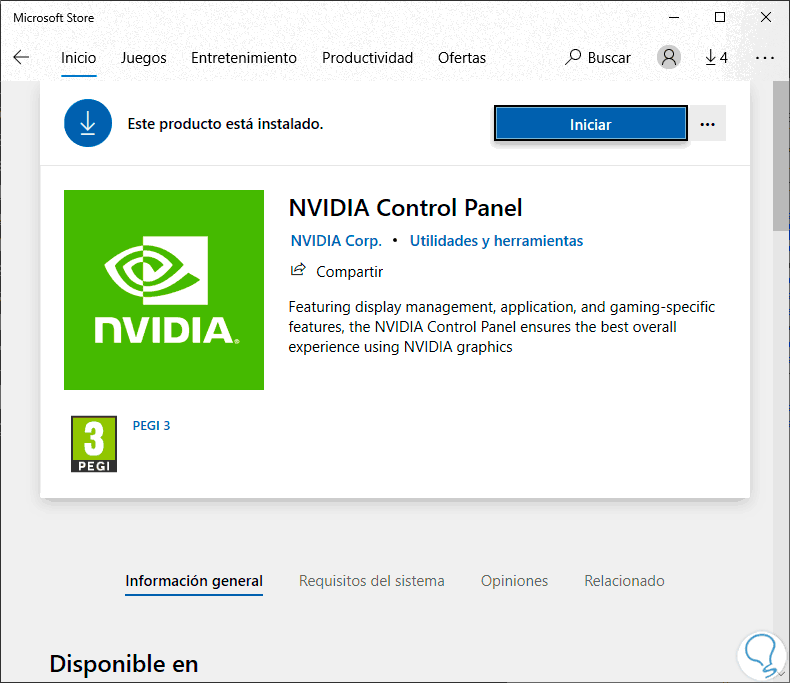Screen dimensions: 790x683
Task: Click the PEGI 3 rating badge
Action: [94, 444]
